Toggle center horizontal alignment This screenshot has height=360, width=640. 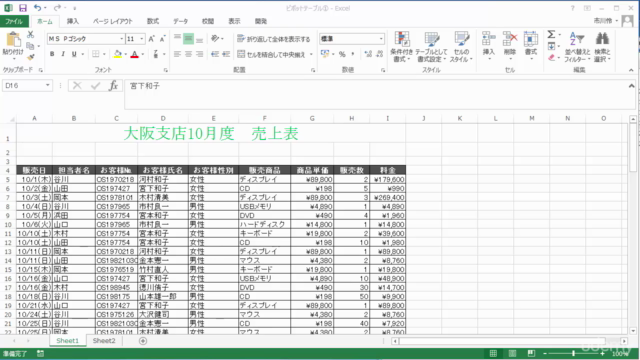pos(188,54)
